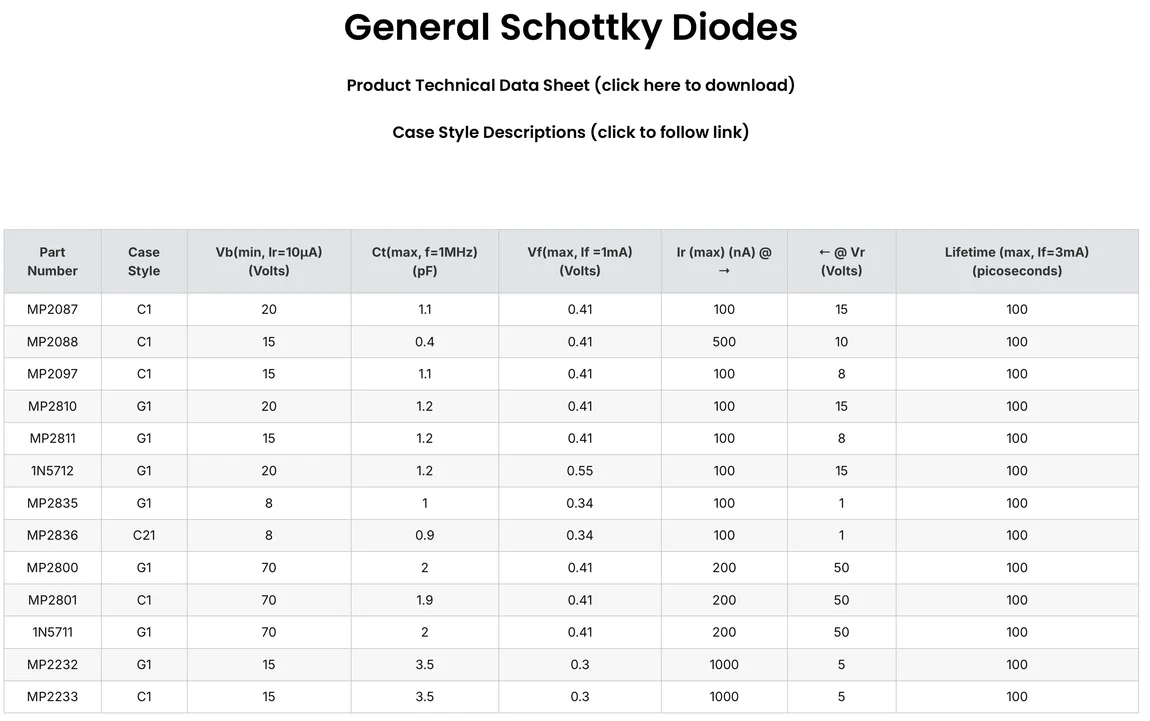Select the Lifetime (max, If=3mA) header
This screenshot has height=721, width=1150.
(1017, 261)
